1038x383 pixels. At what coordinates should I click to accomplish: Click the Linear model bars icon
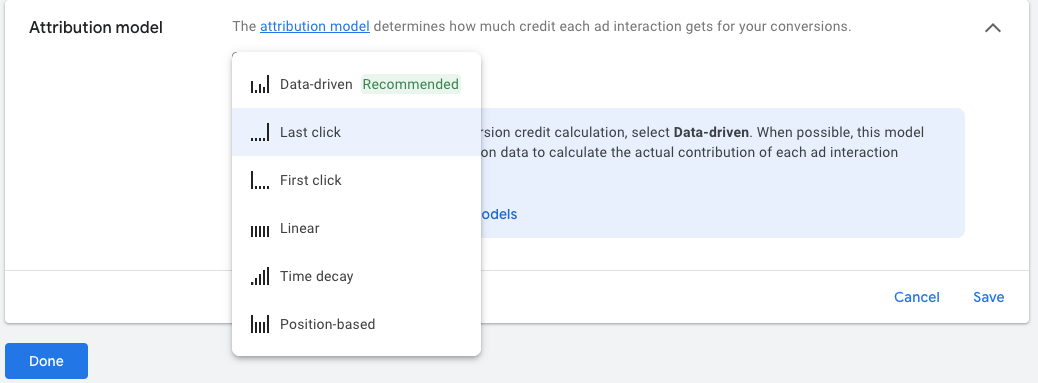(260, 228)
